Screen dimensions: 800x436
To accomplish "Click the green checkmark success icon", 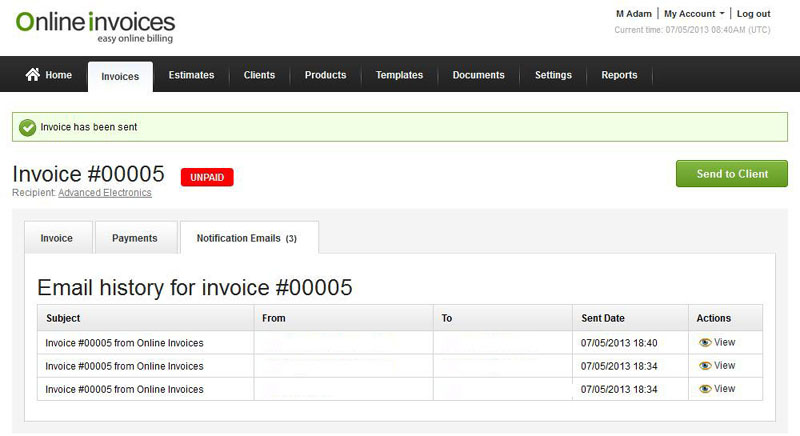I will point(27,127).
